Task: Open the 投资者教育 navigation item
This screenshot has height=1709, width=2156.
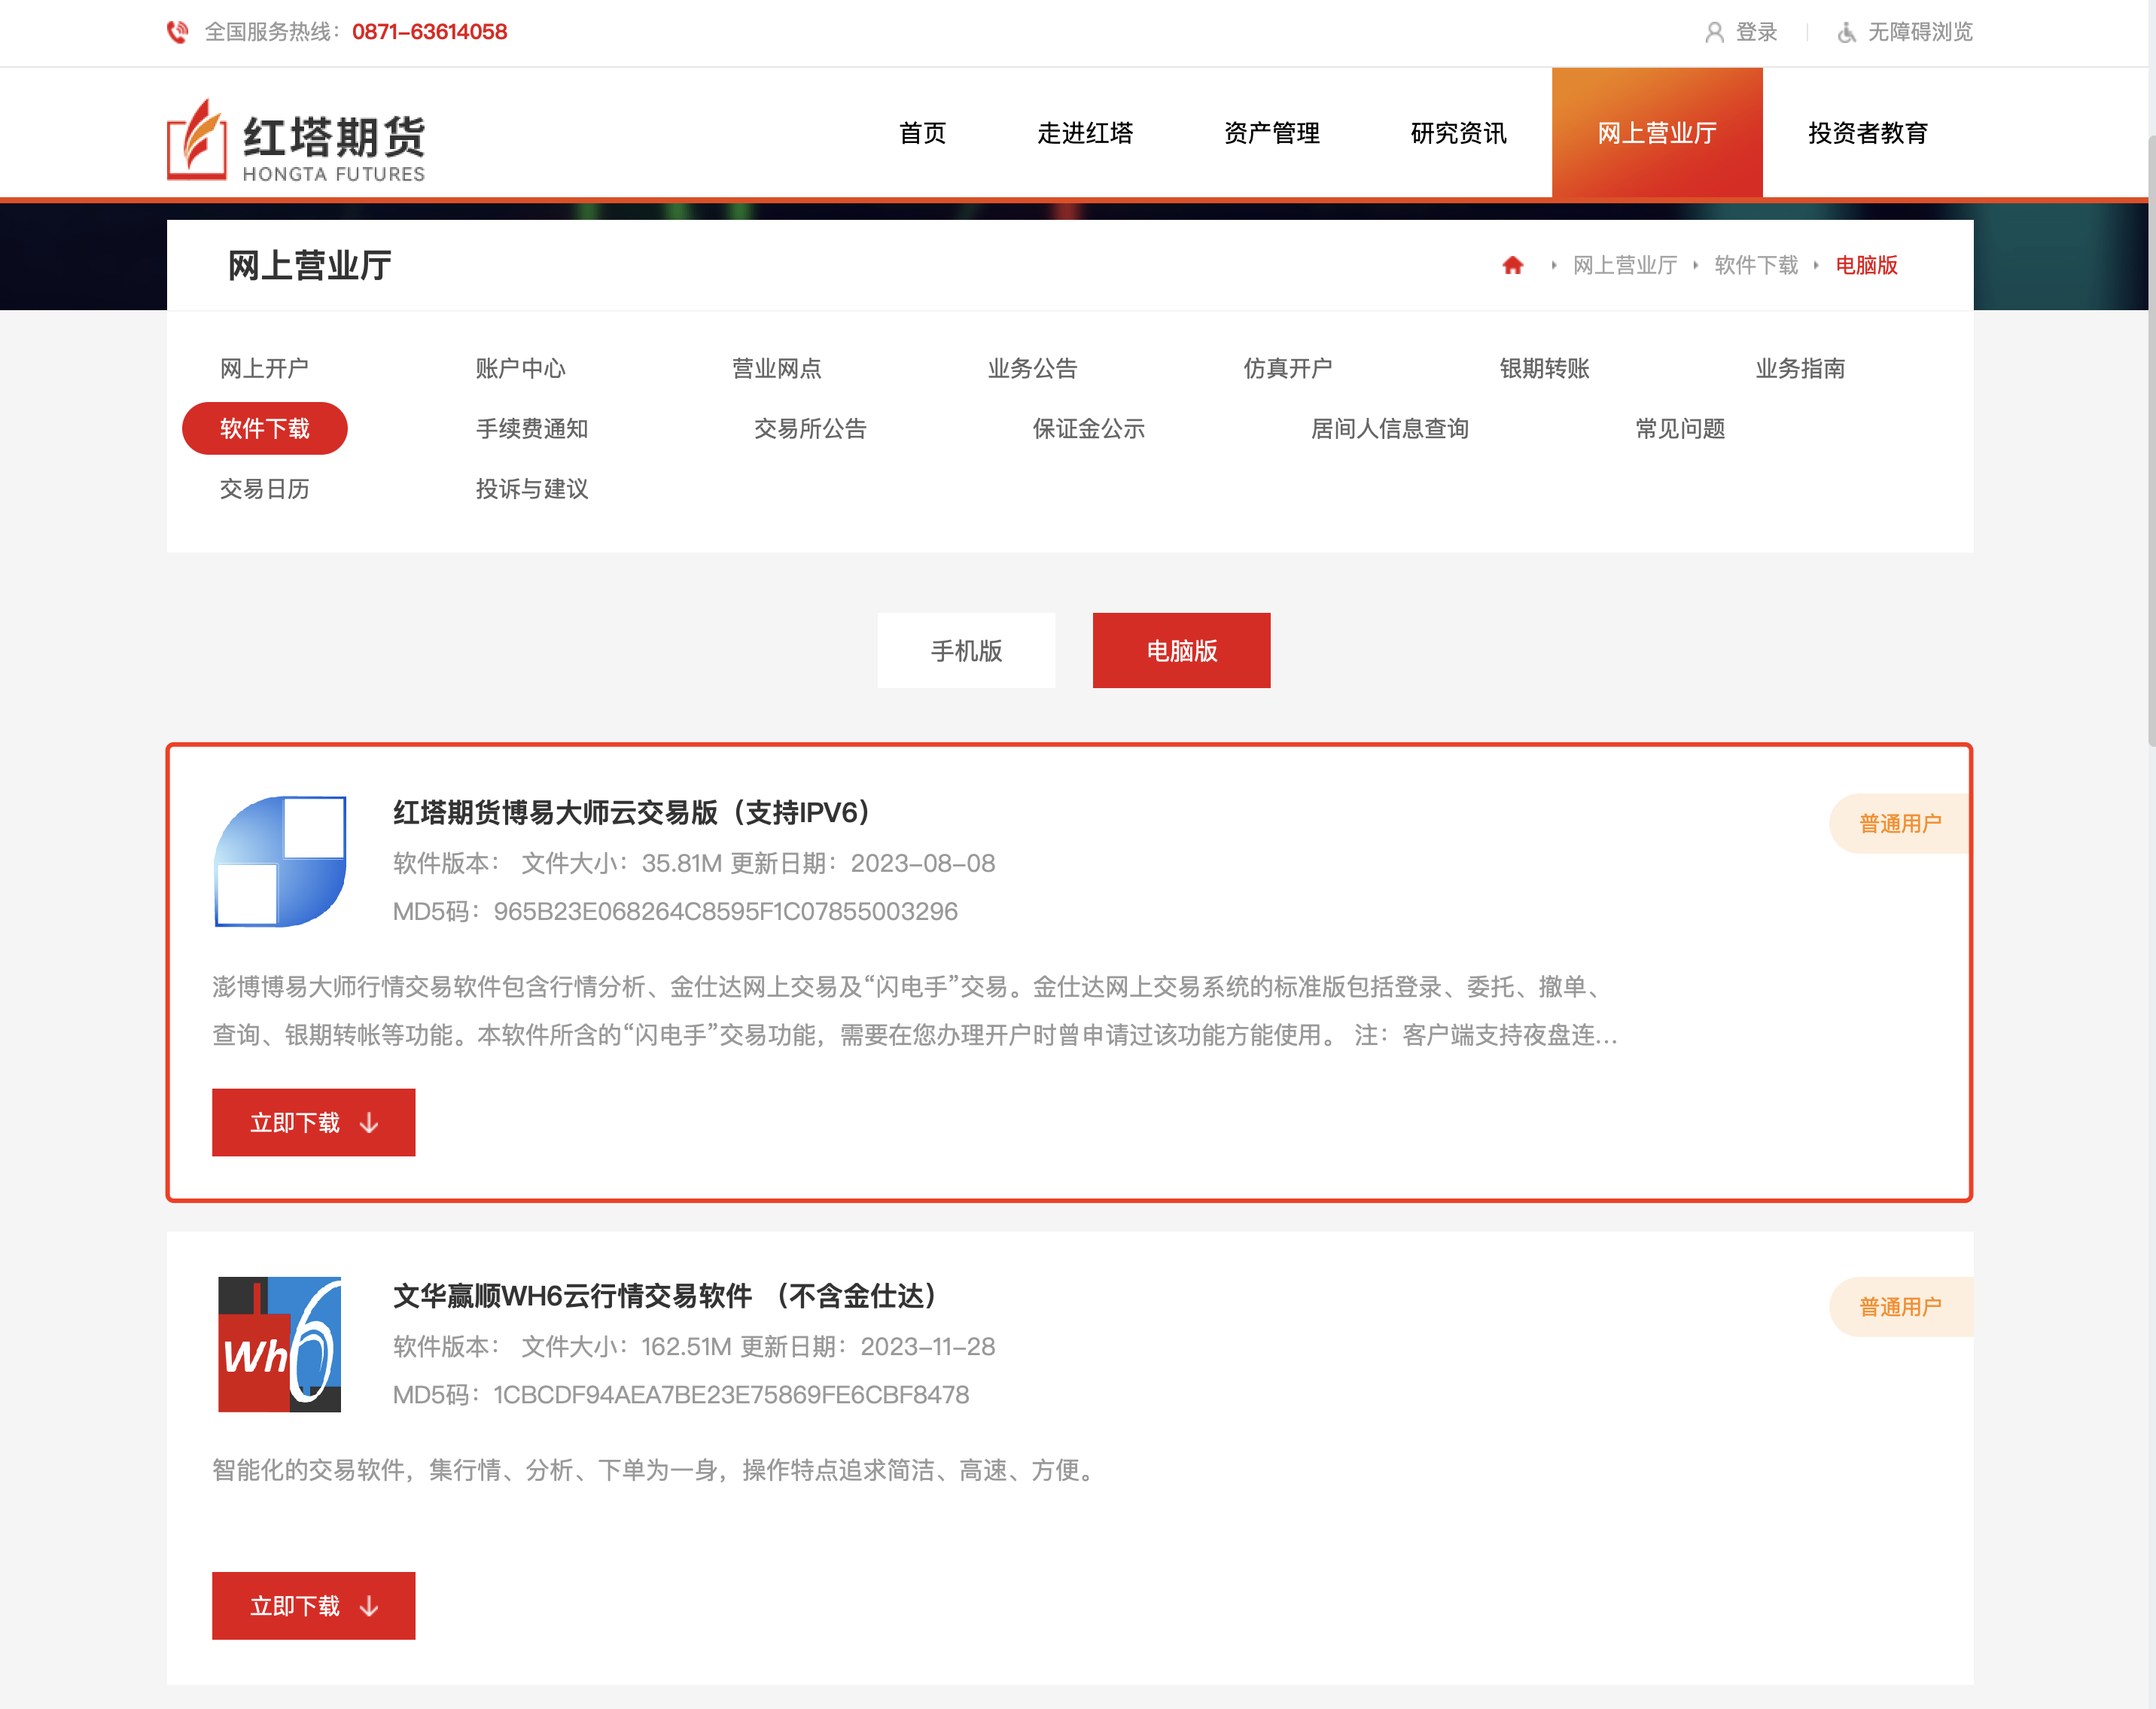Action: [x=1867, y=133]
